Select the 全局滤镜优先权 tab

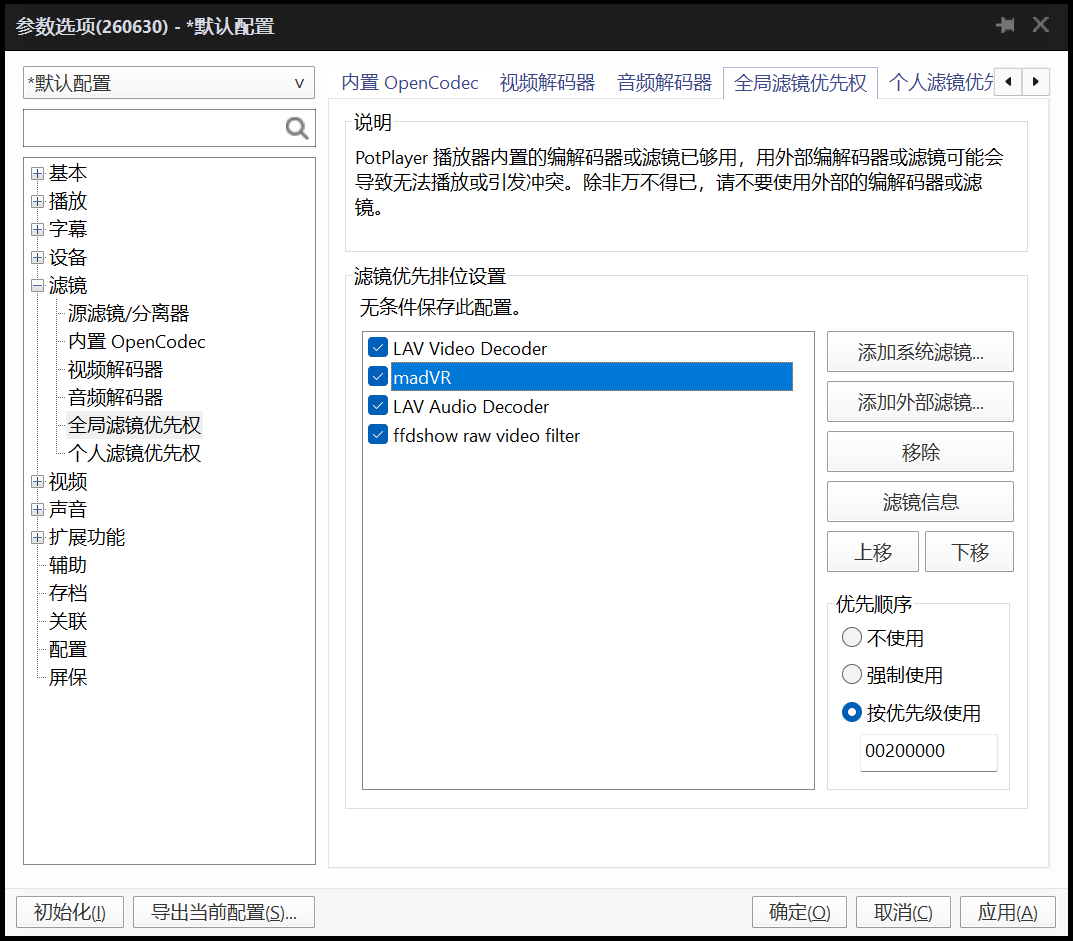800,83
